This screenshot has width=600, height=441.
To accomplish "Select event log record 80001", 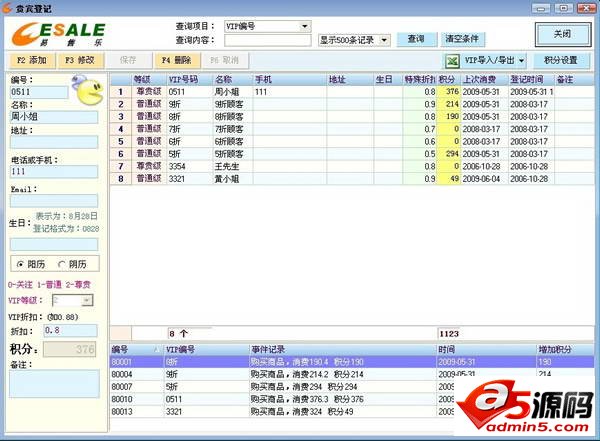I will (x=352, y=362).
